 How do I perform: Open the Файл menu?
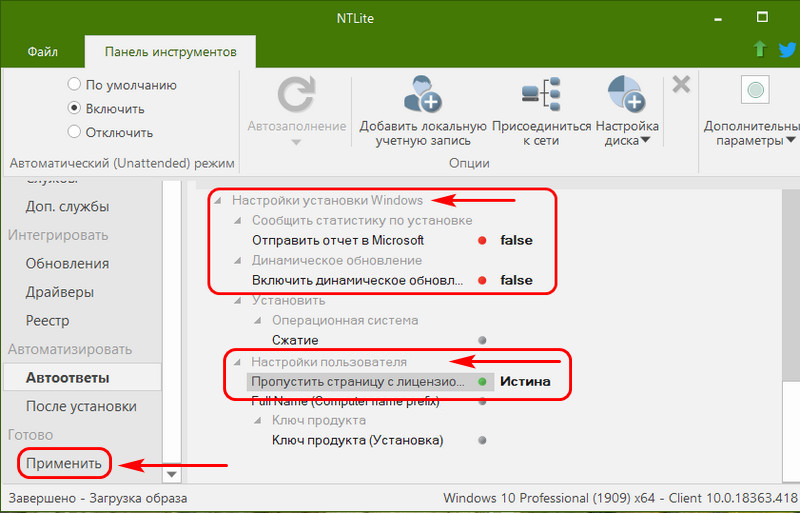tap(42, 52)
